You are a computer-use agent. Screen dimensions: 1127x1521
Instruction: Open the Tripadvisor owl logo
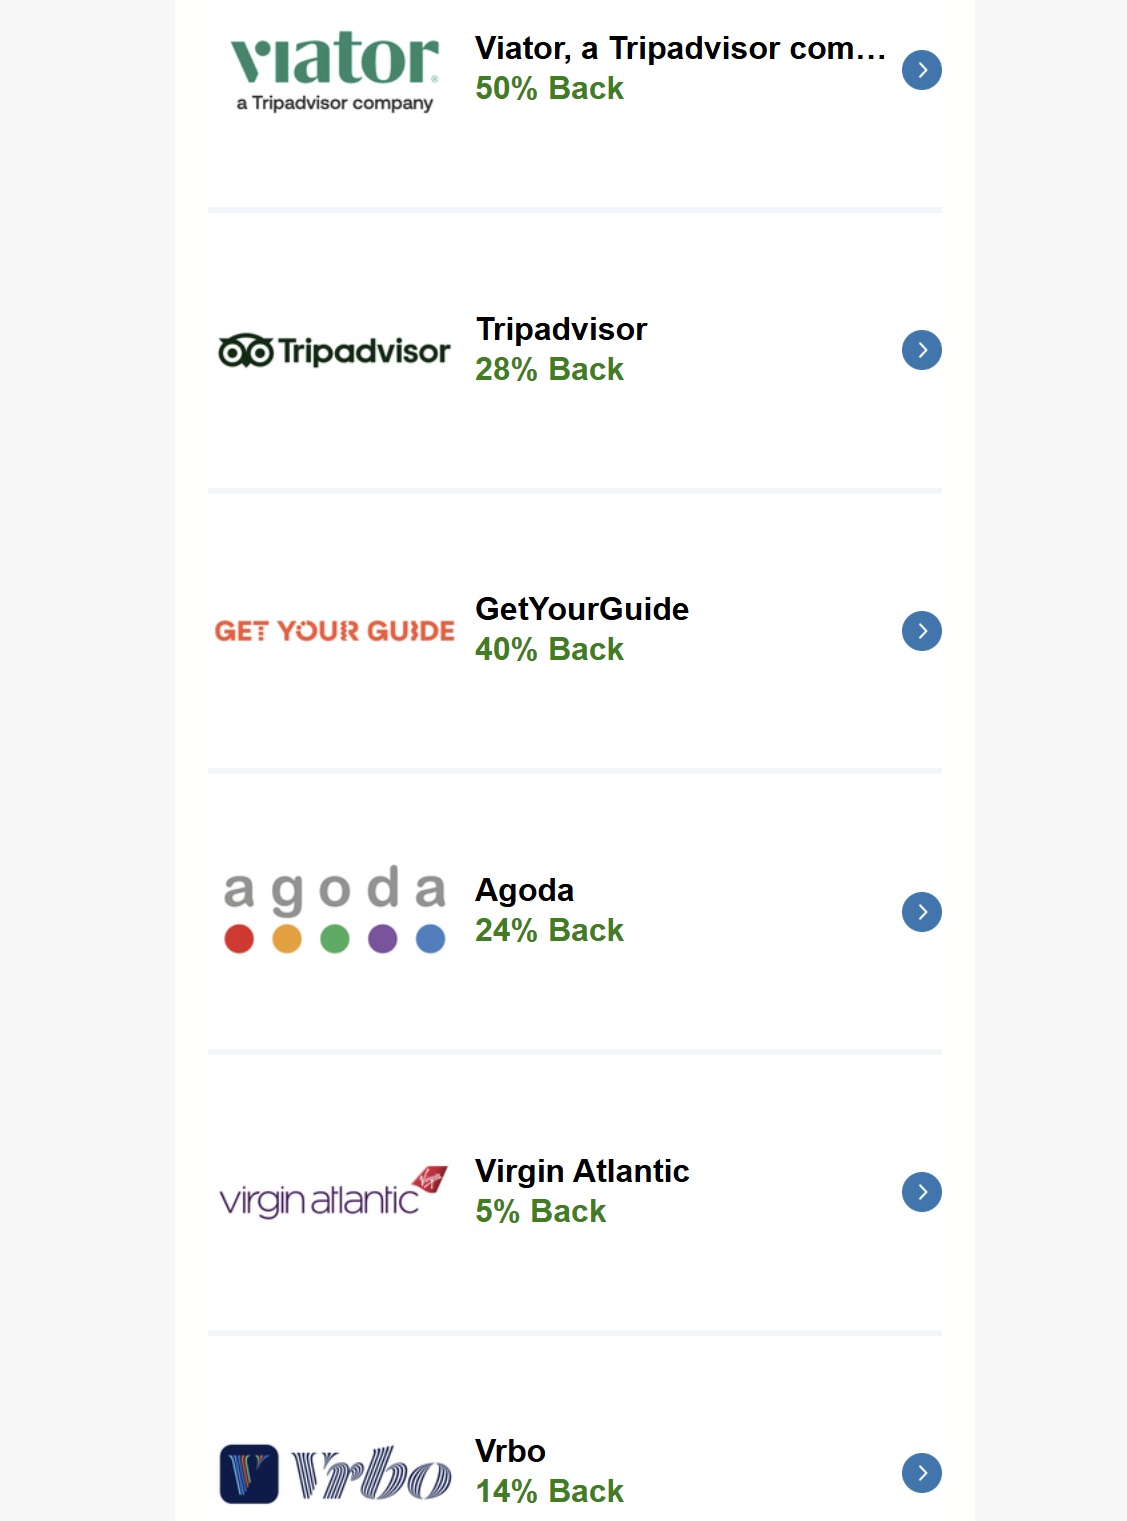coord(334,351)
